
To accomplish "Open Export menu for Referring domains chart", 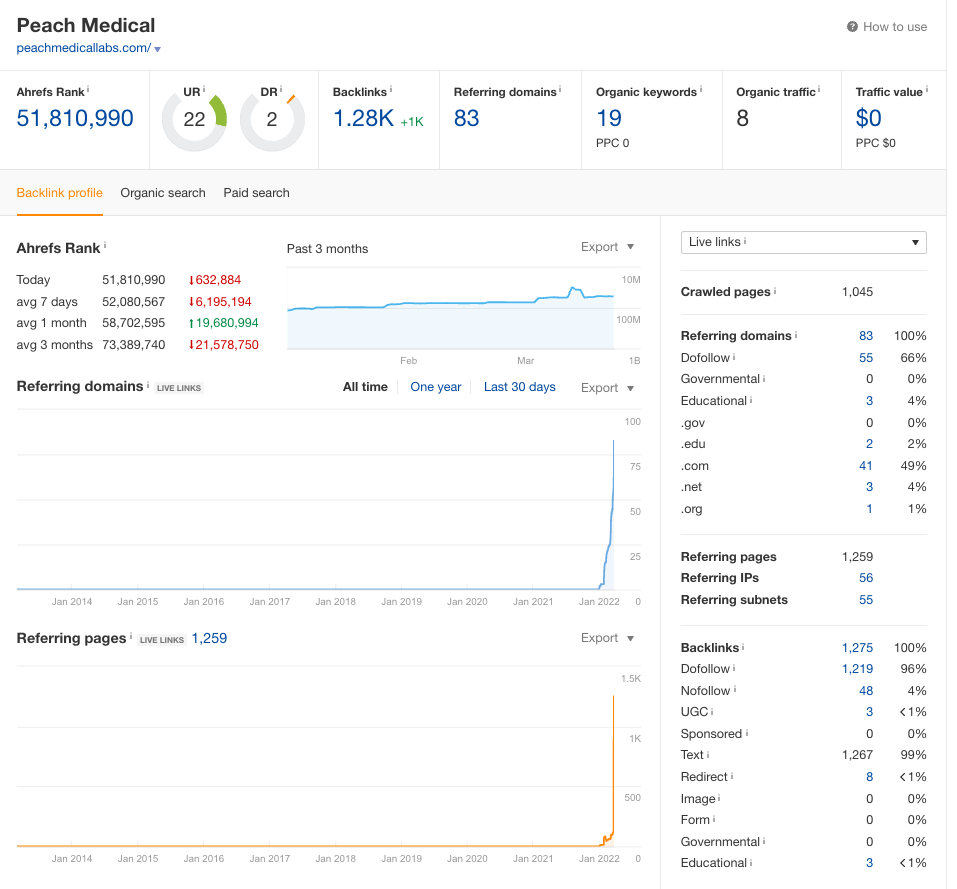I will [x=607, y=387].
